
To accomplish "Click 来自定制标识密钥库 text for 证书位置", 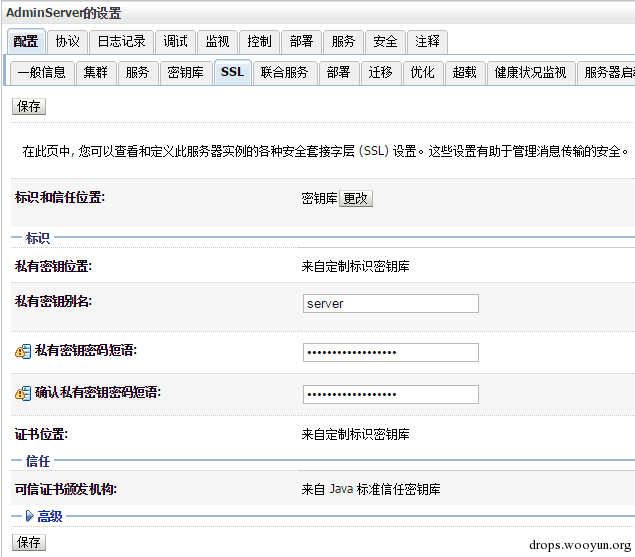I will [x=356, y=435].
